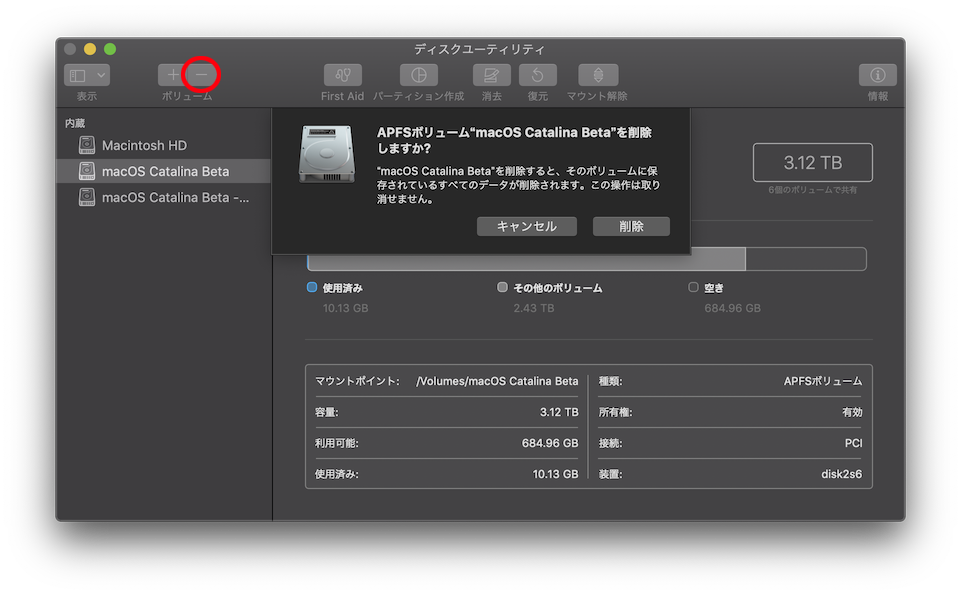Click the storage usage bar free section
The width and height of the screenshot is (961, 595).
(806, 259)
